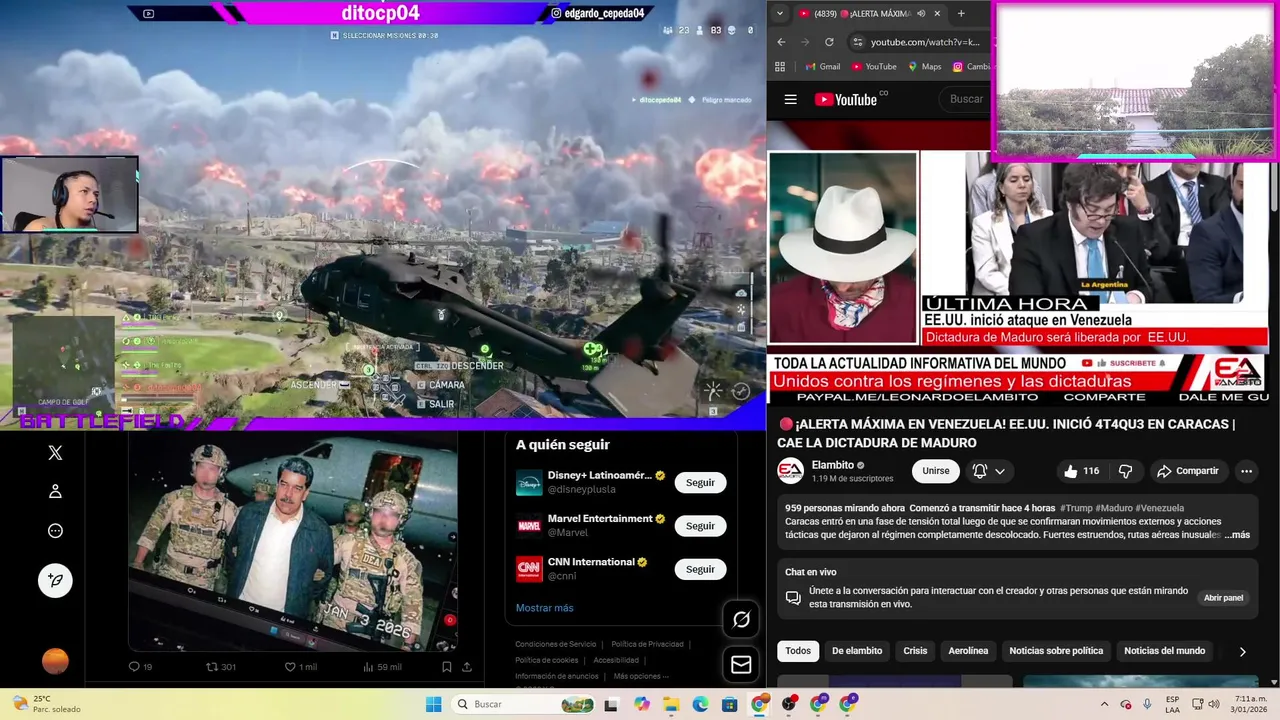Advance the YouTube category chips to the right
1280x720 pixels.
(x=1242, y=651)
